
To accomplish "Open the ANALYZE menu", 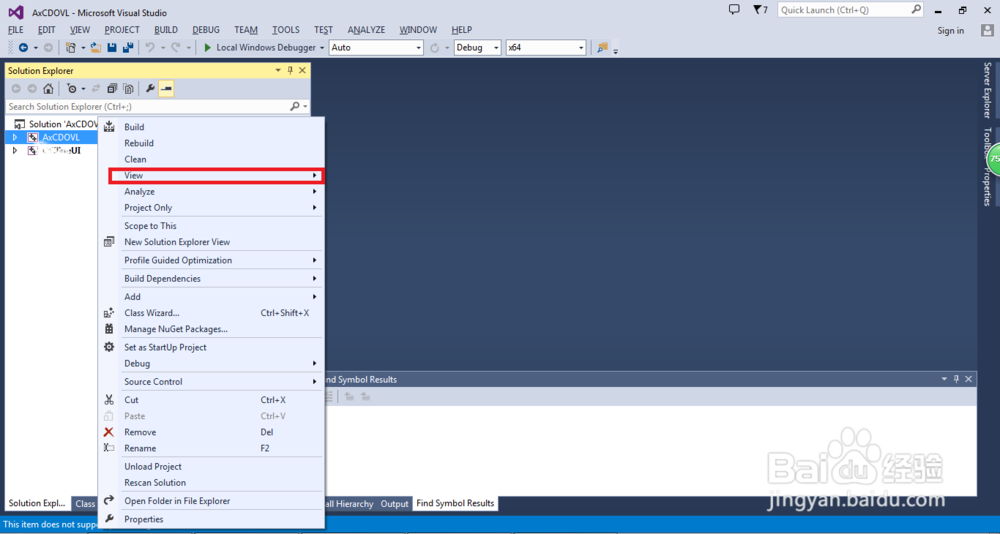I will 366,30.
